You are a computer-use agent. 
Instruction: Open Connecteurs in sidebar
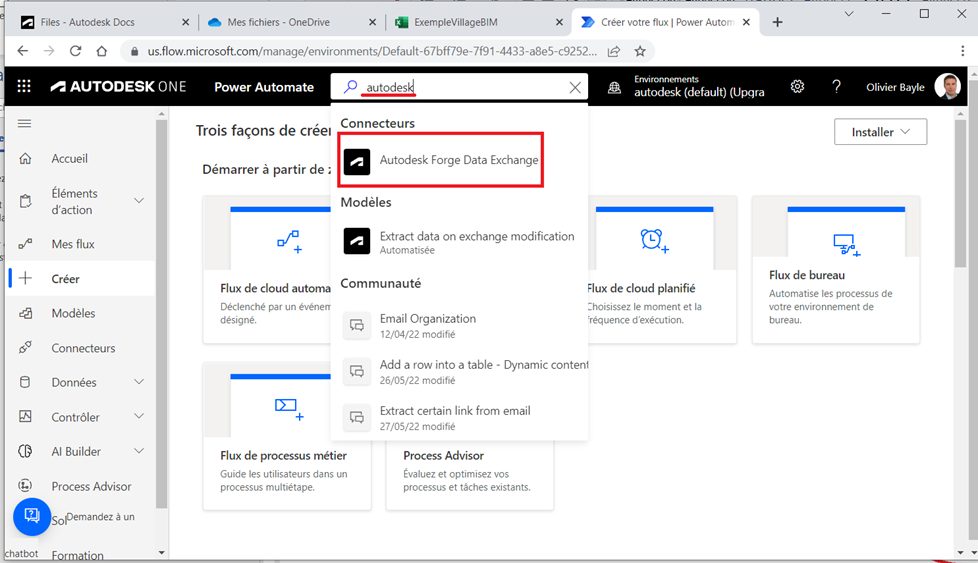[x=83, y=348]
